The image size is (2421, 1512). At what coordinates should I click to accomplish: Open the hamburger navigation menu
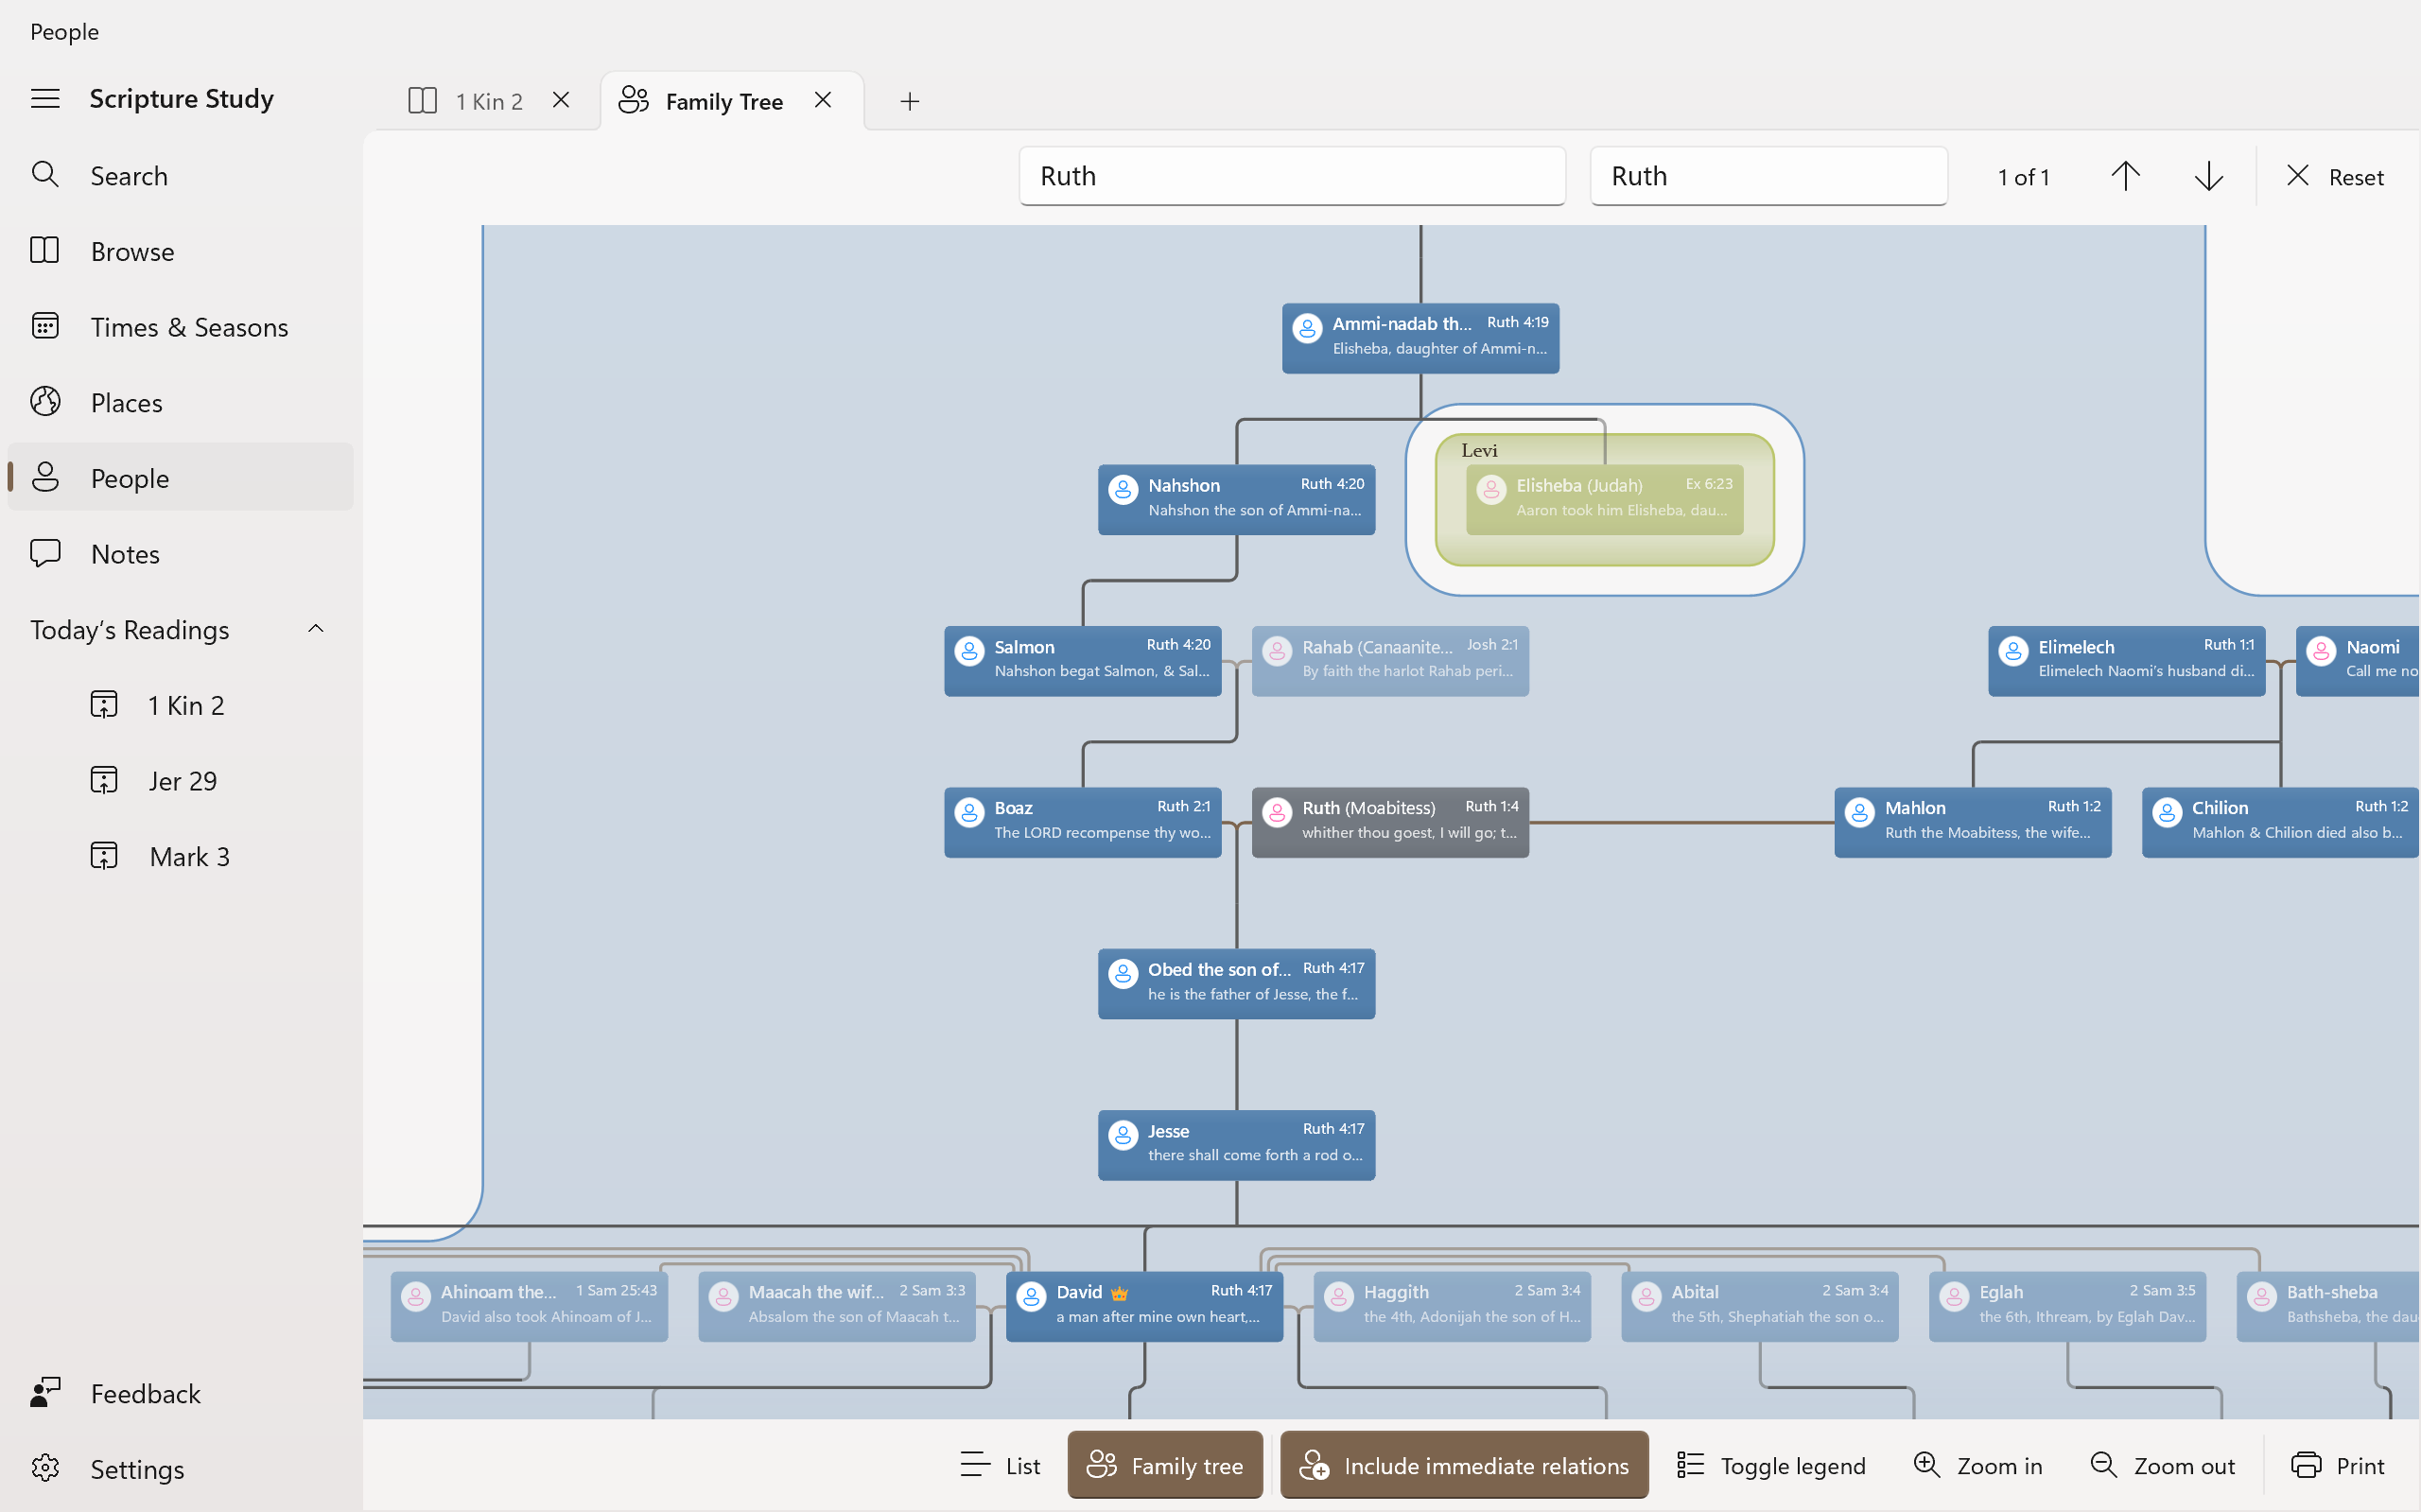45,98
